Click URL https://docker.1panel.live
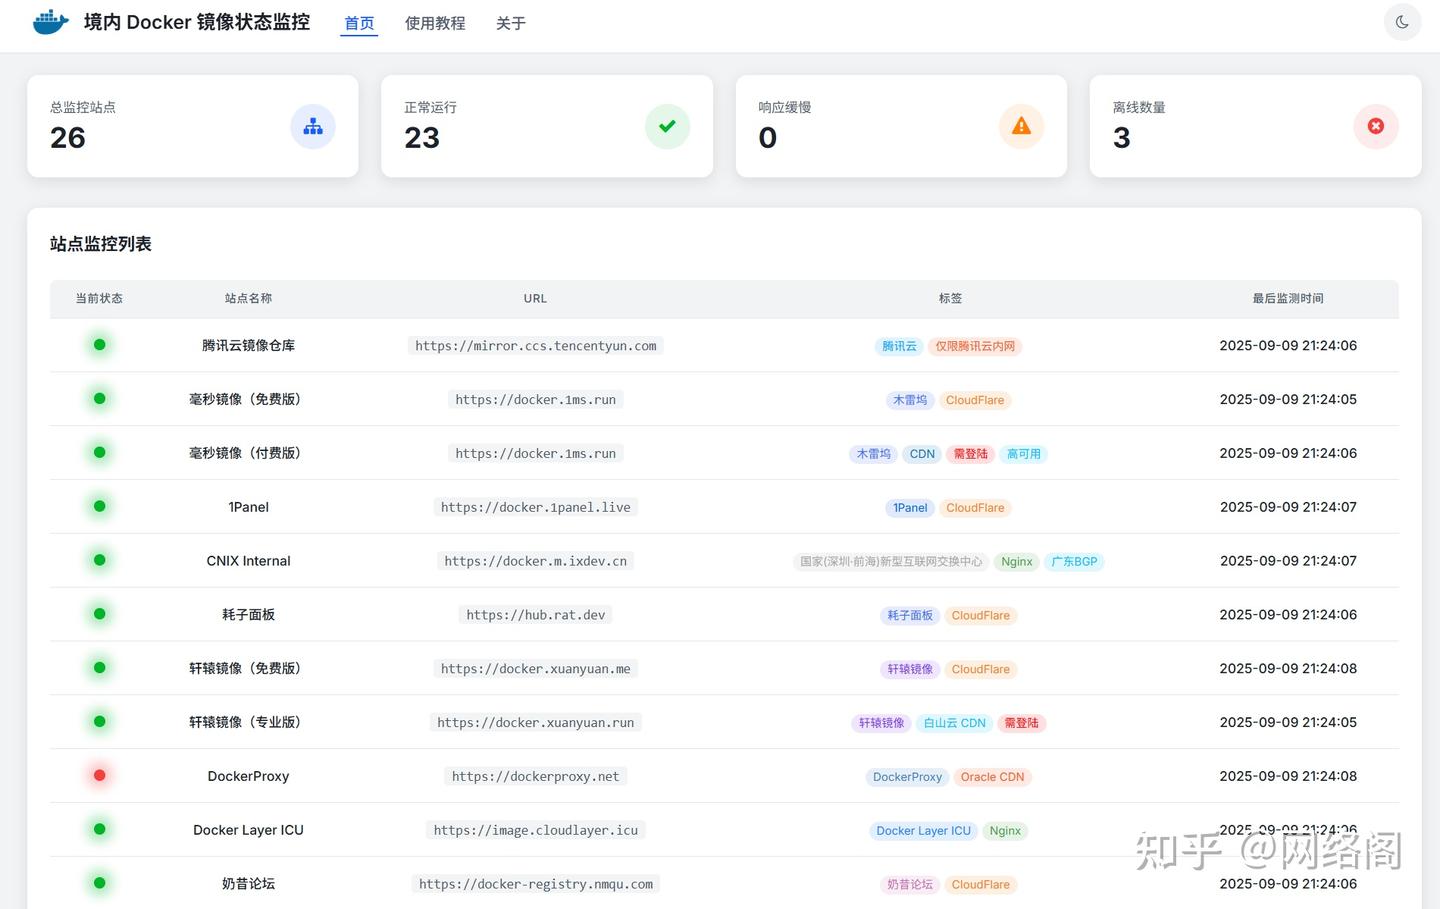This screenshot has width=1440, height=909. click(x=536, y=507)
